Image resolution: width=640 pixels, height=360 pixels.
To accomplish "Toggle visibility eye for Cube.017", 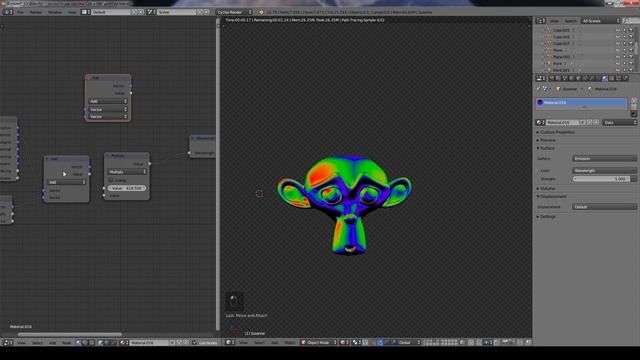I will pyautogui.click(x=618, y=43).
